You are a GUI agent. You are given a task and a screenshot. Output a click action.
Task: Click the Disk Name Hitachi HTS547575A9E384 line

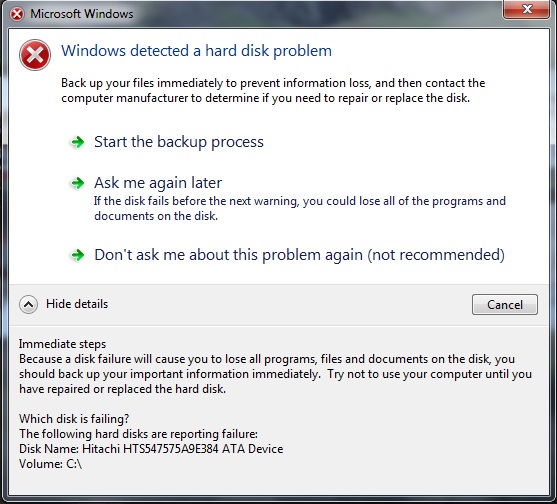[151, 449]
